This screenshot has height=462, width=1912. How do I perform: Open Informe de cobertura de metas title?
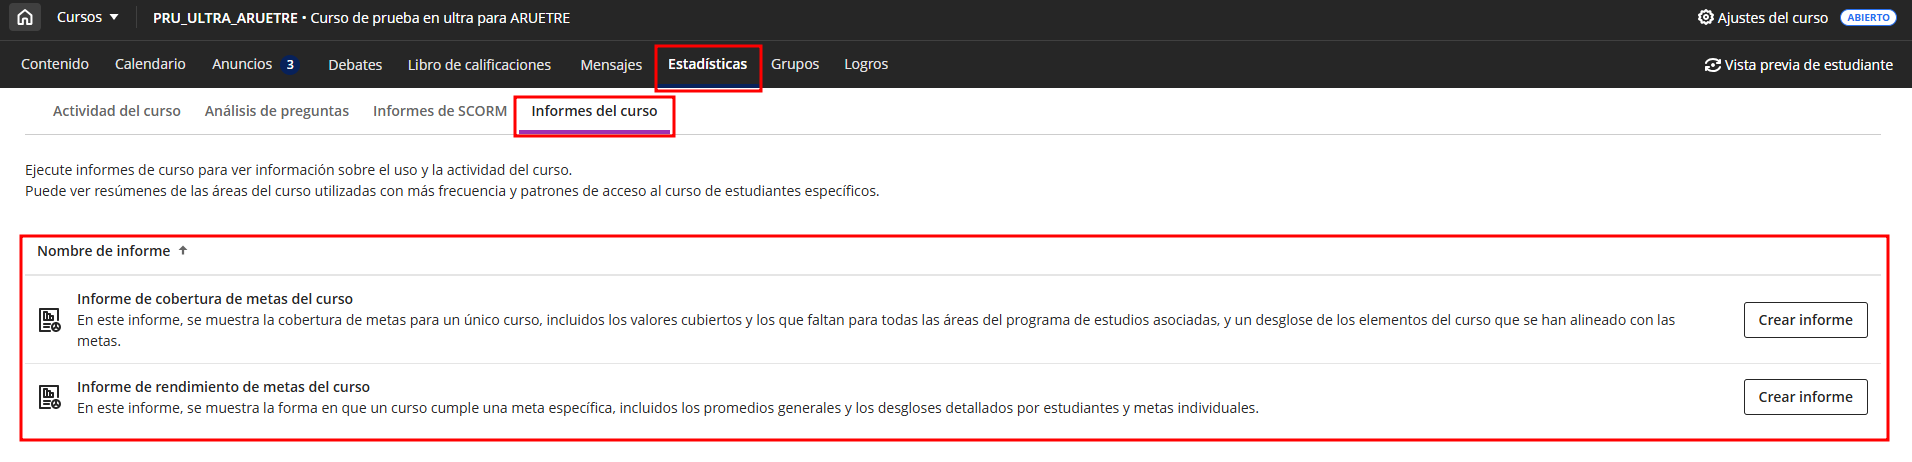point(215,299)
